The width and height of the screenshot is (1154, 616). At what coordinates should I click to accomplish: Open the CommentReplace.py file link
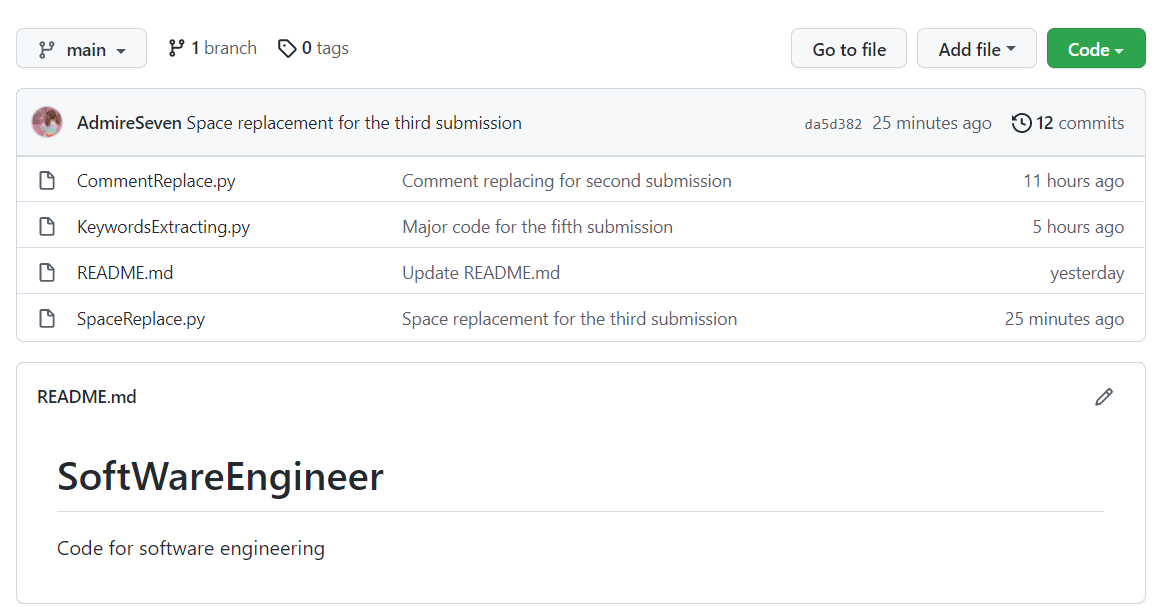coord(156,181)
